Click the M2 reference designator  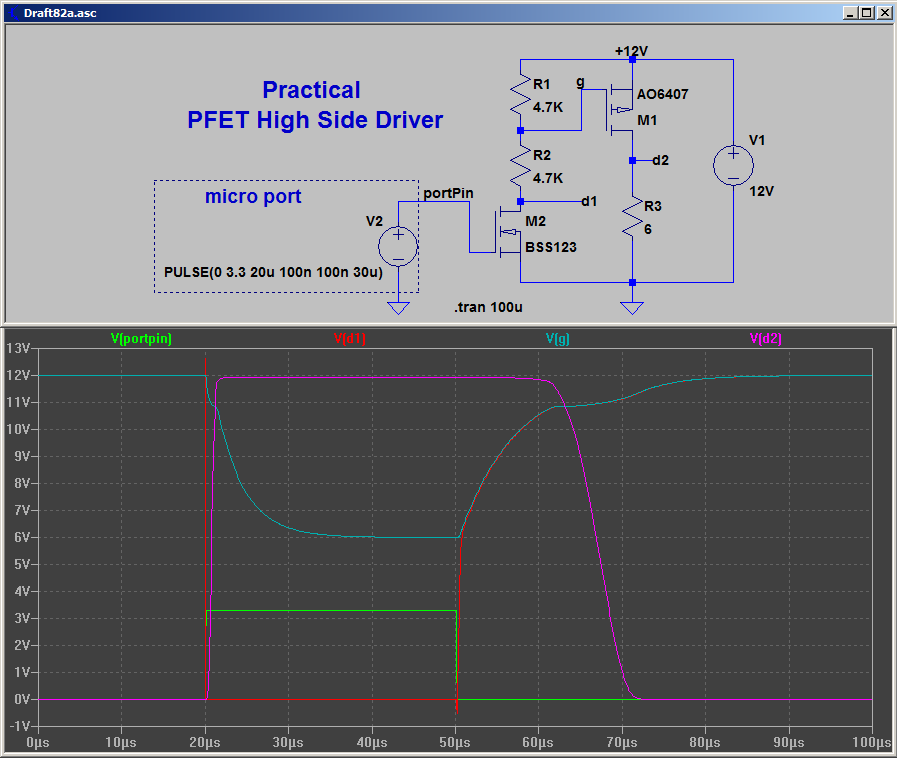[535, 221]
